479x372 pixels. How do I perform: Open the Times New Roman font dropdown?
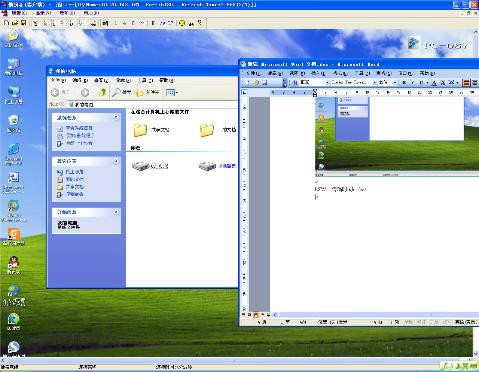pyautogui.click(x=375, y=82)
